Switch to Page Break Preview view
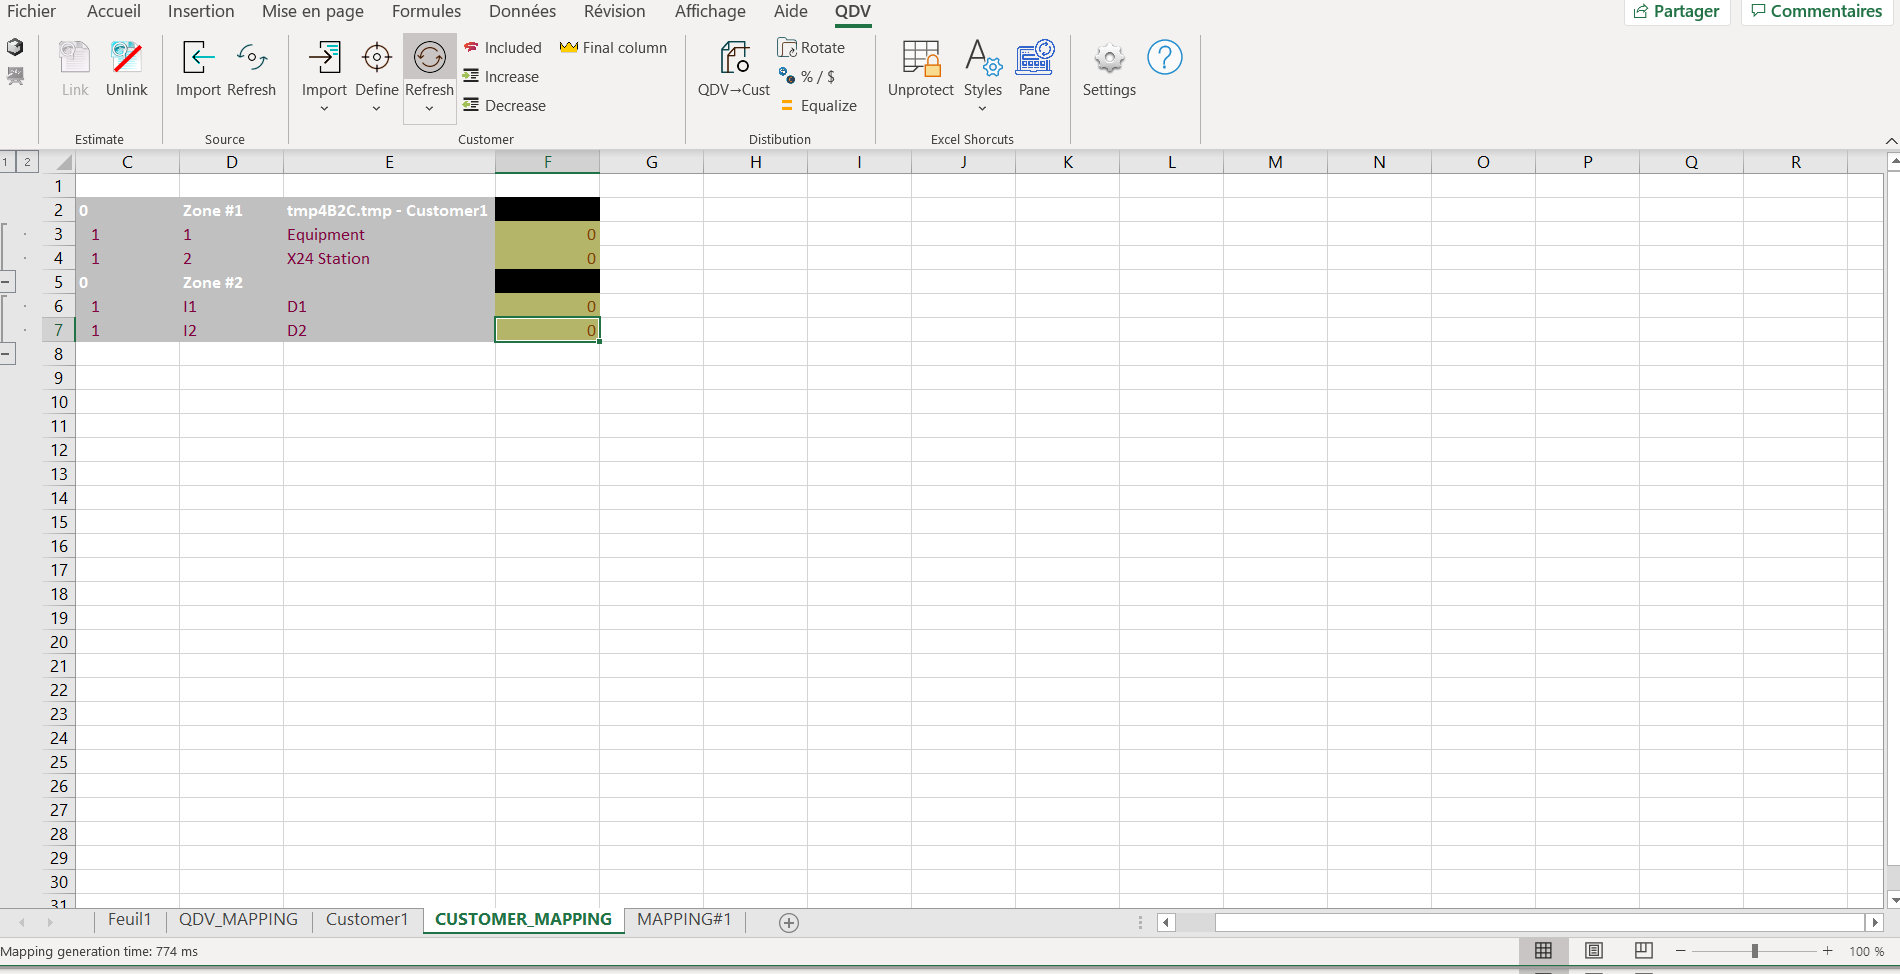Screen dimensions: 1900x974 pos(1643,951)
